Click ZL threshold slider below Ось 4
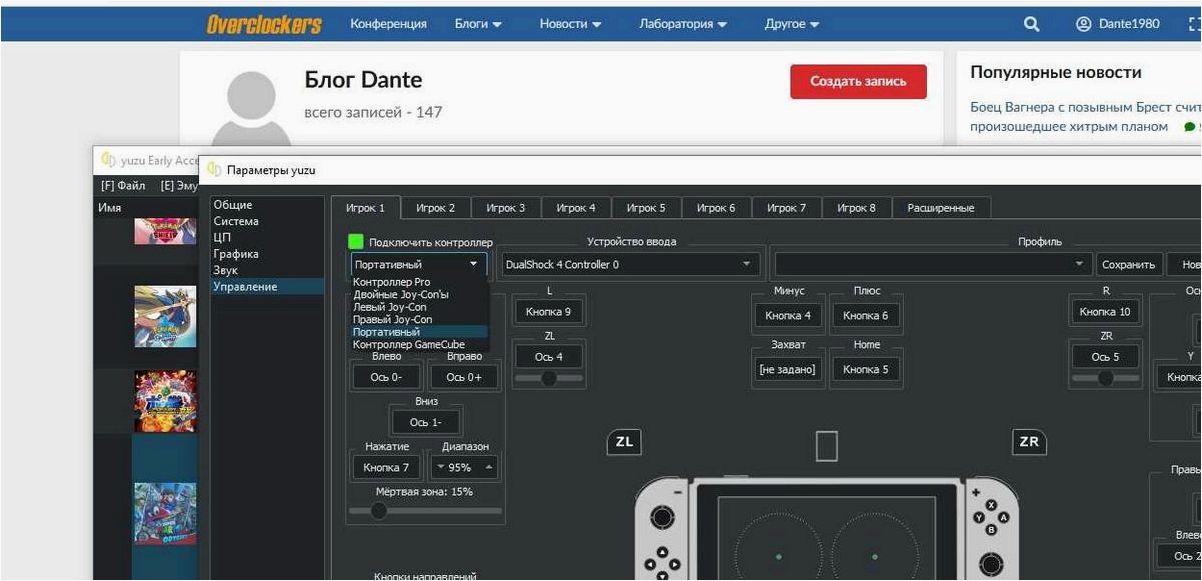The image size is (1202, 581). coord(548,378)
